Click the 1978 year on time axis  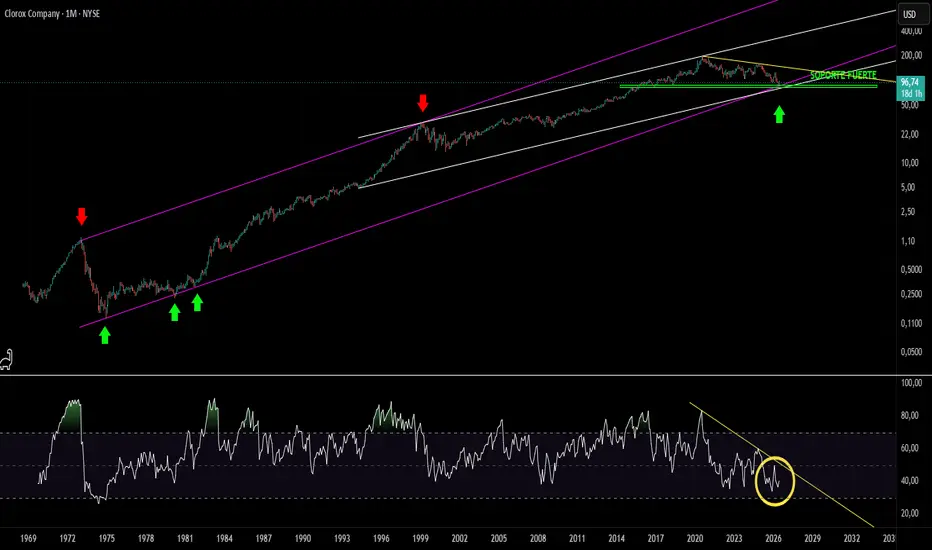point(146,539)
